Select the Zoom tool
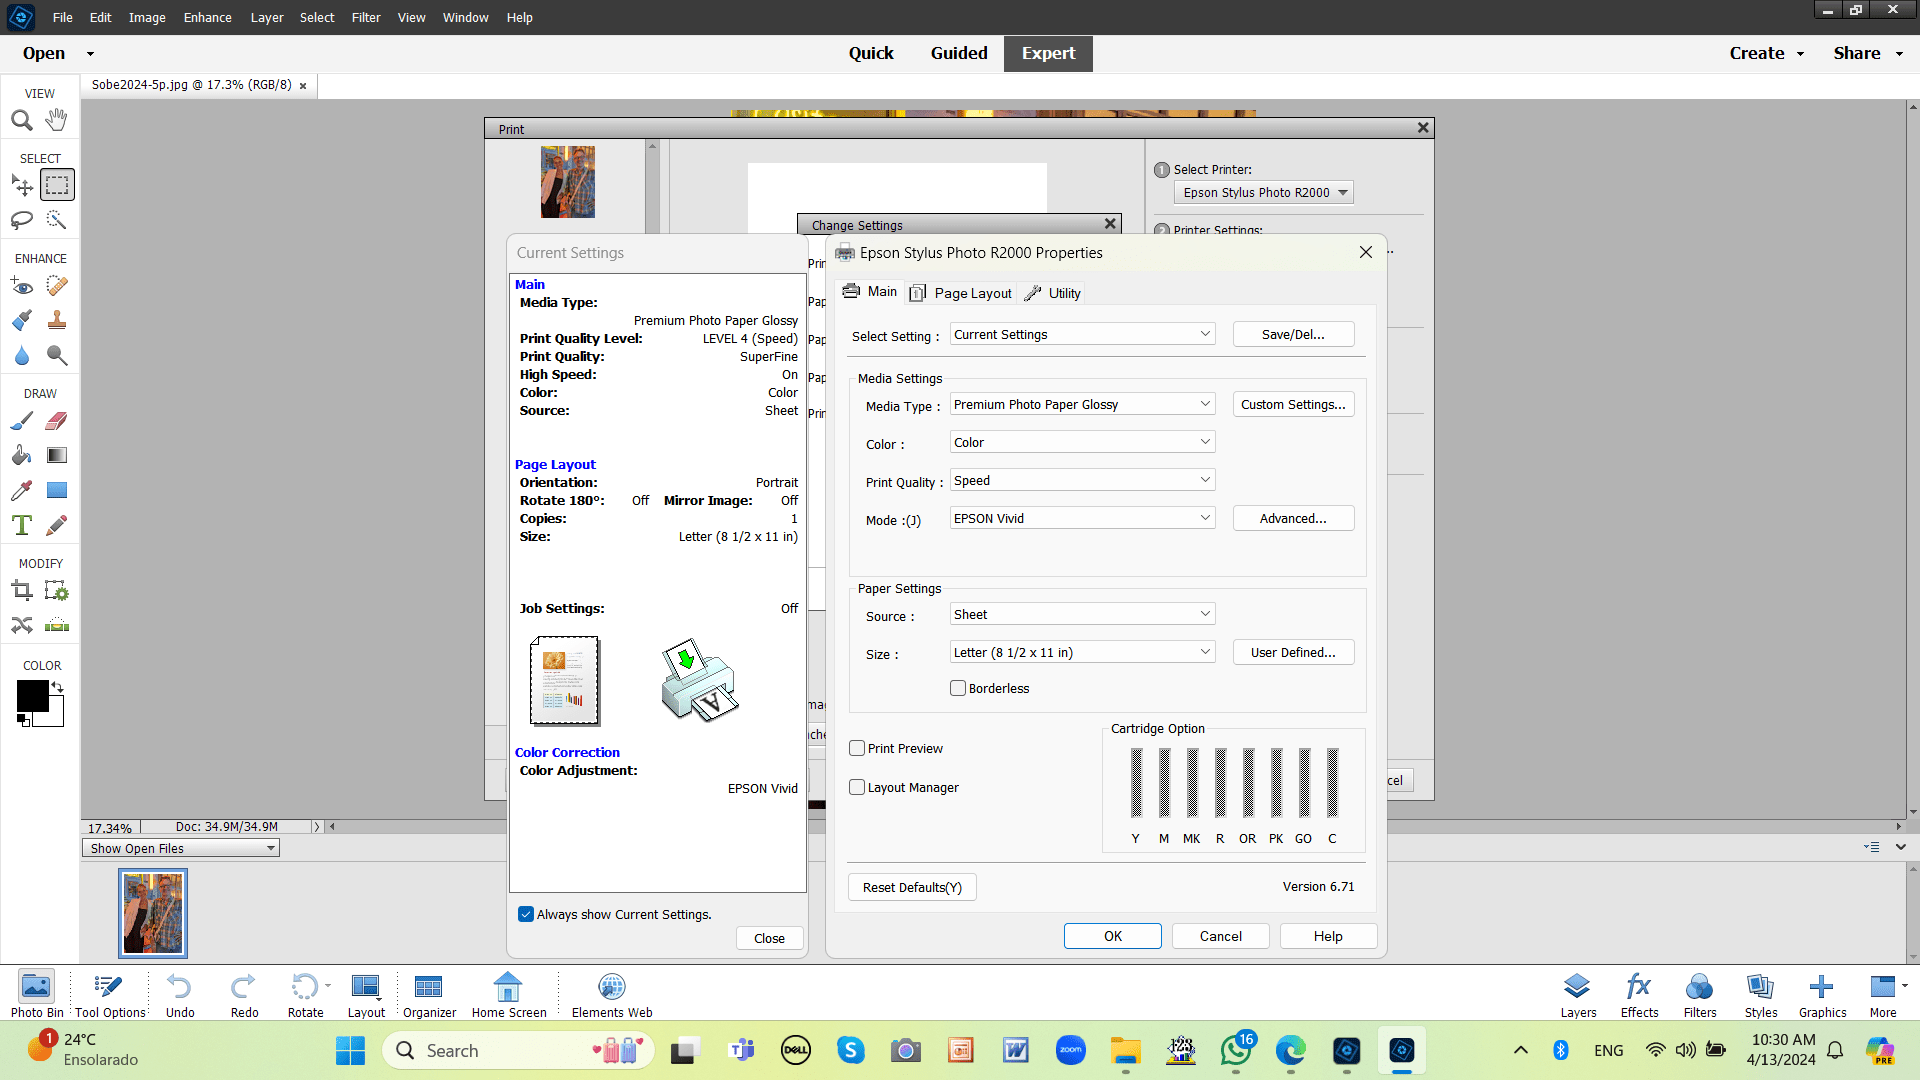This screenshot has width=1920, height=1080. pos(22,120)
